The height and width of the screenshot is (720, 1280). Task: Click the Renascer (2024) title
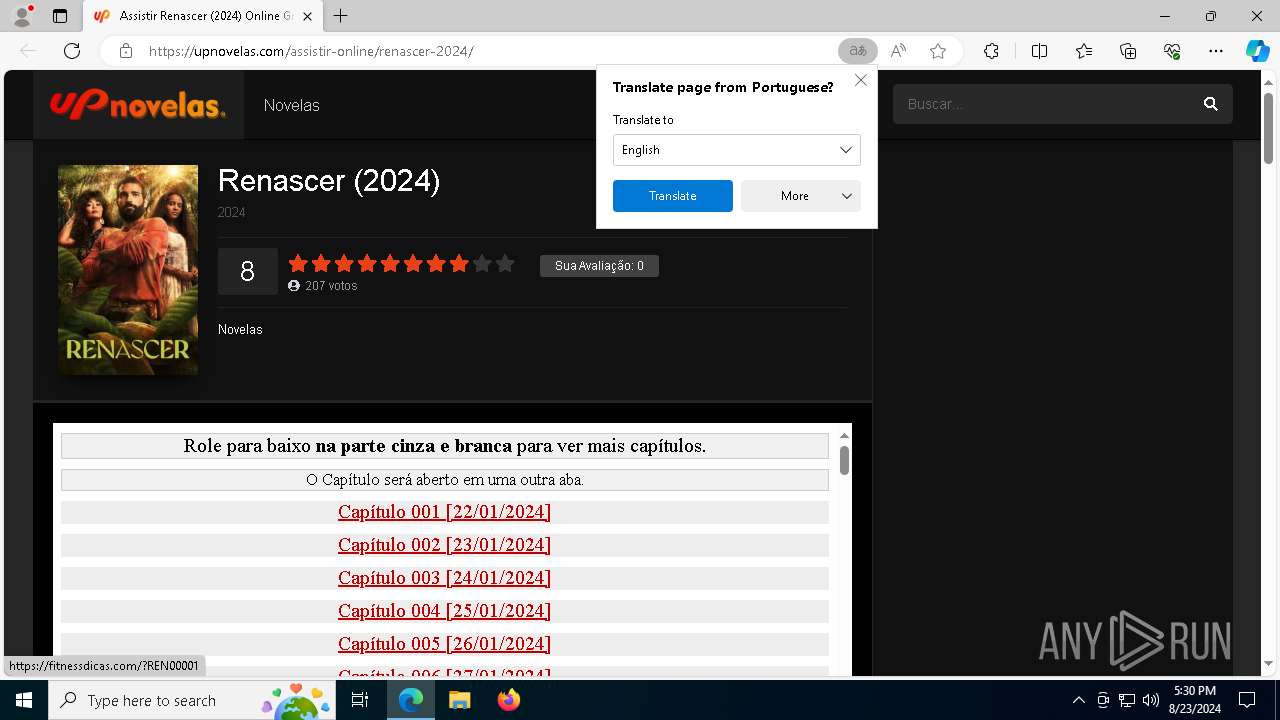click(329, 180)
